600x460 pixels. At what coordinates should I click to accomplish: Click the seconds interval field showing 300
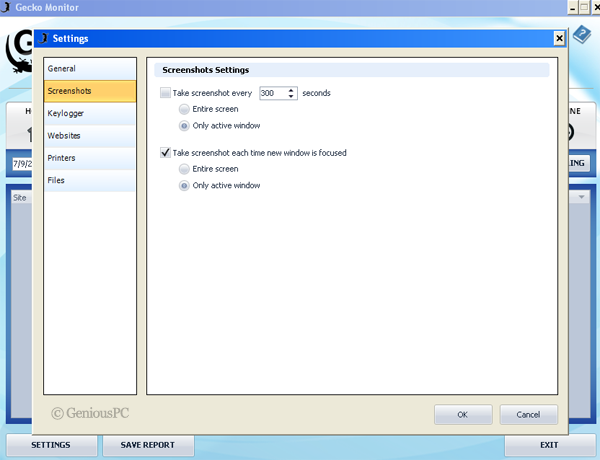click(273, 93)
